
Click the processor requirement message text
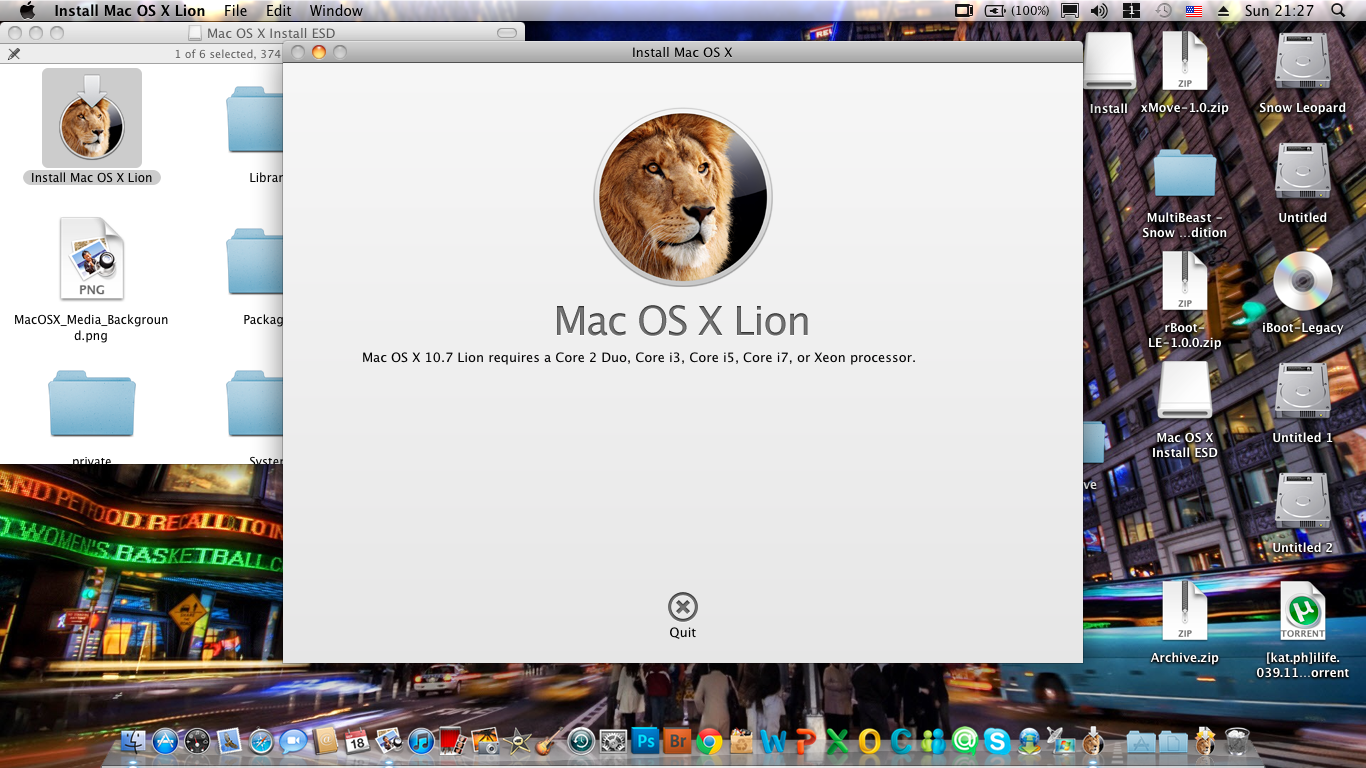click(x=639, y=357)
